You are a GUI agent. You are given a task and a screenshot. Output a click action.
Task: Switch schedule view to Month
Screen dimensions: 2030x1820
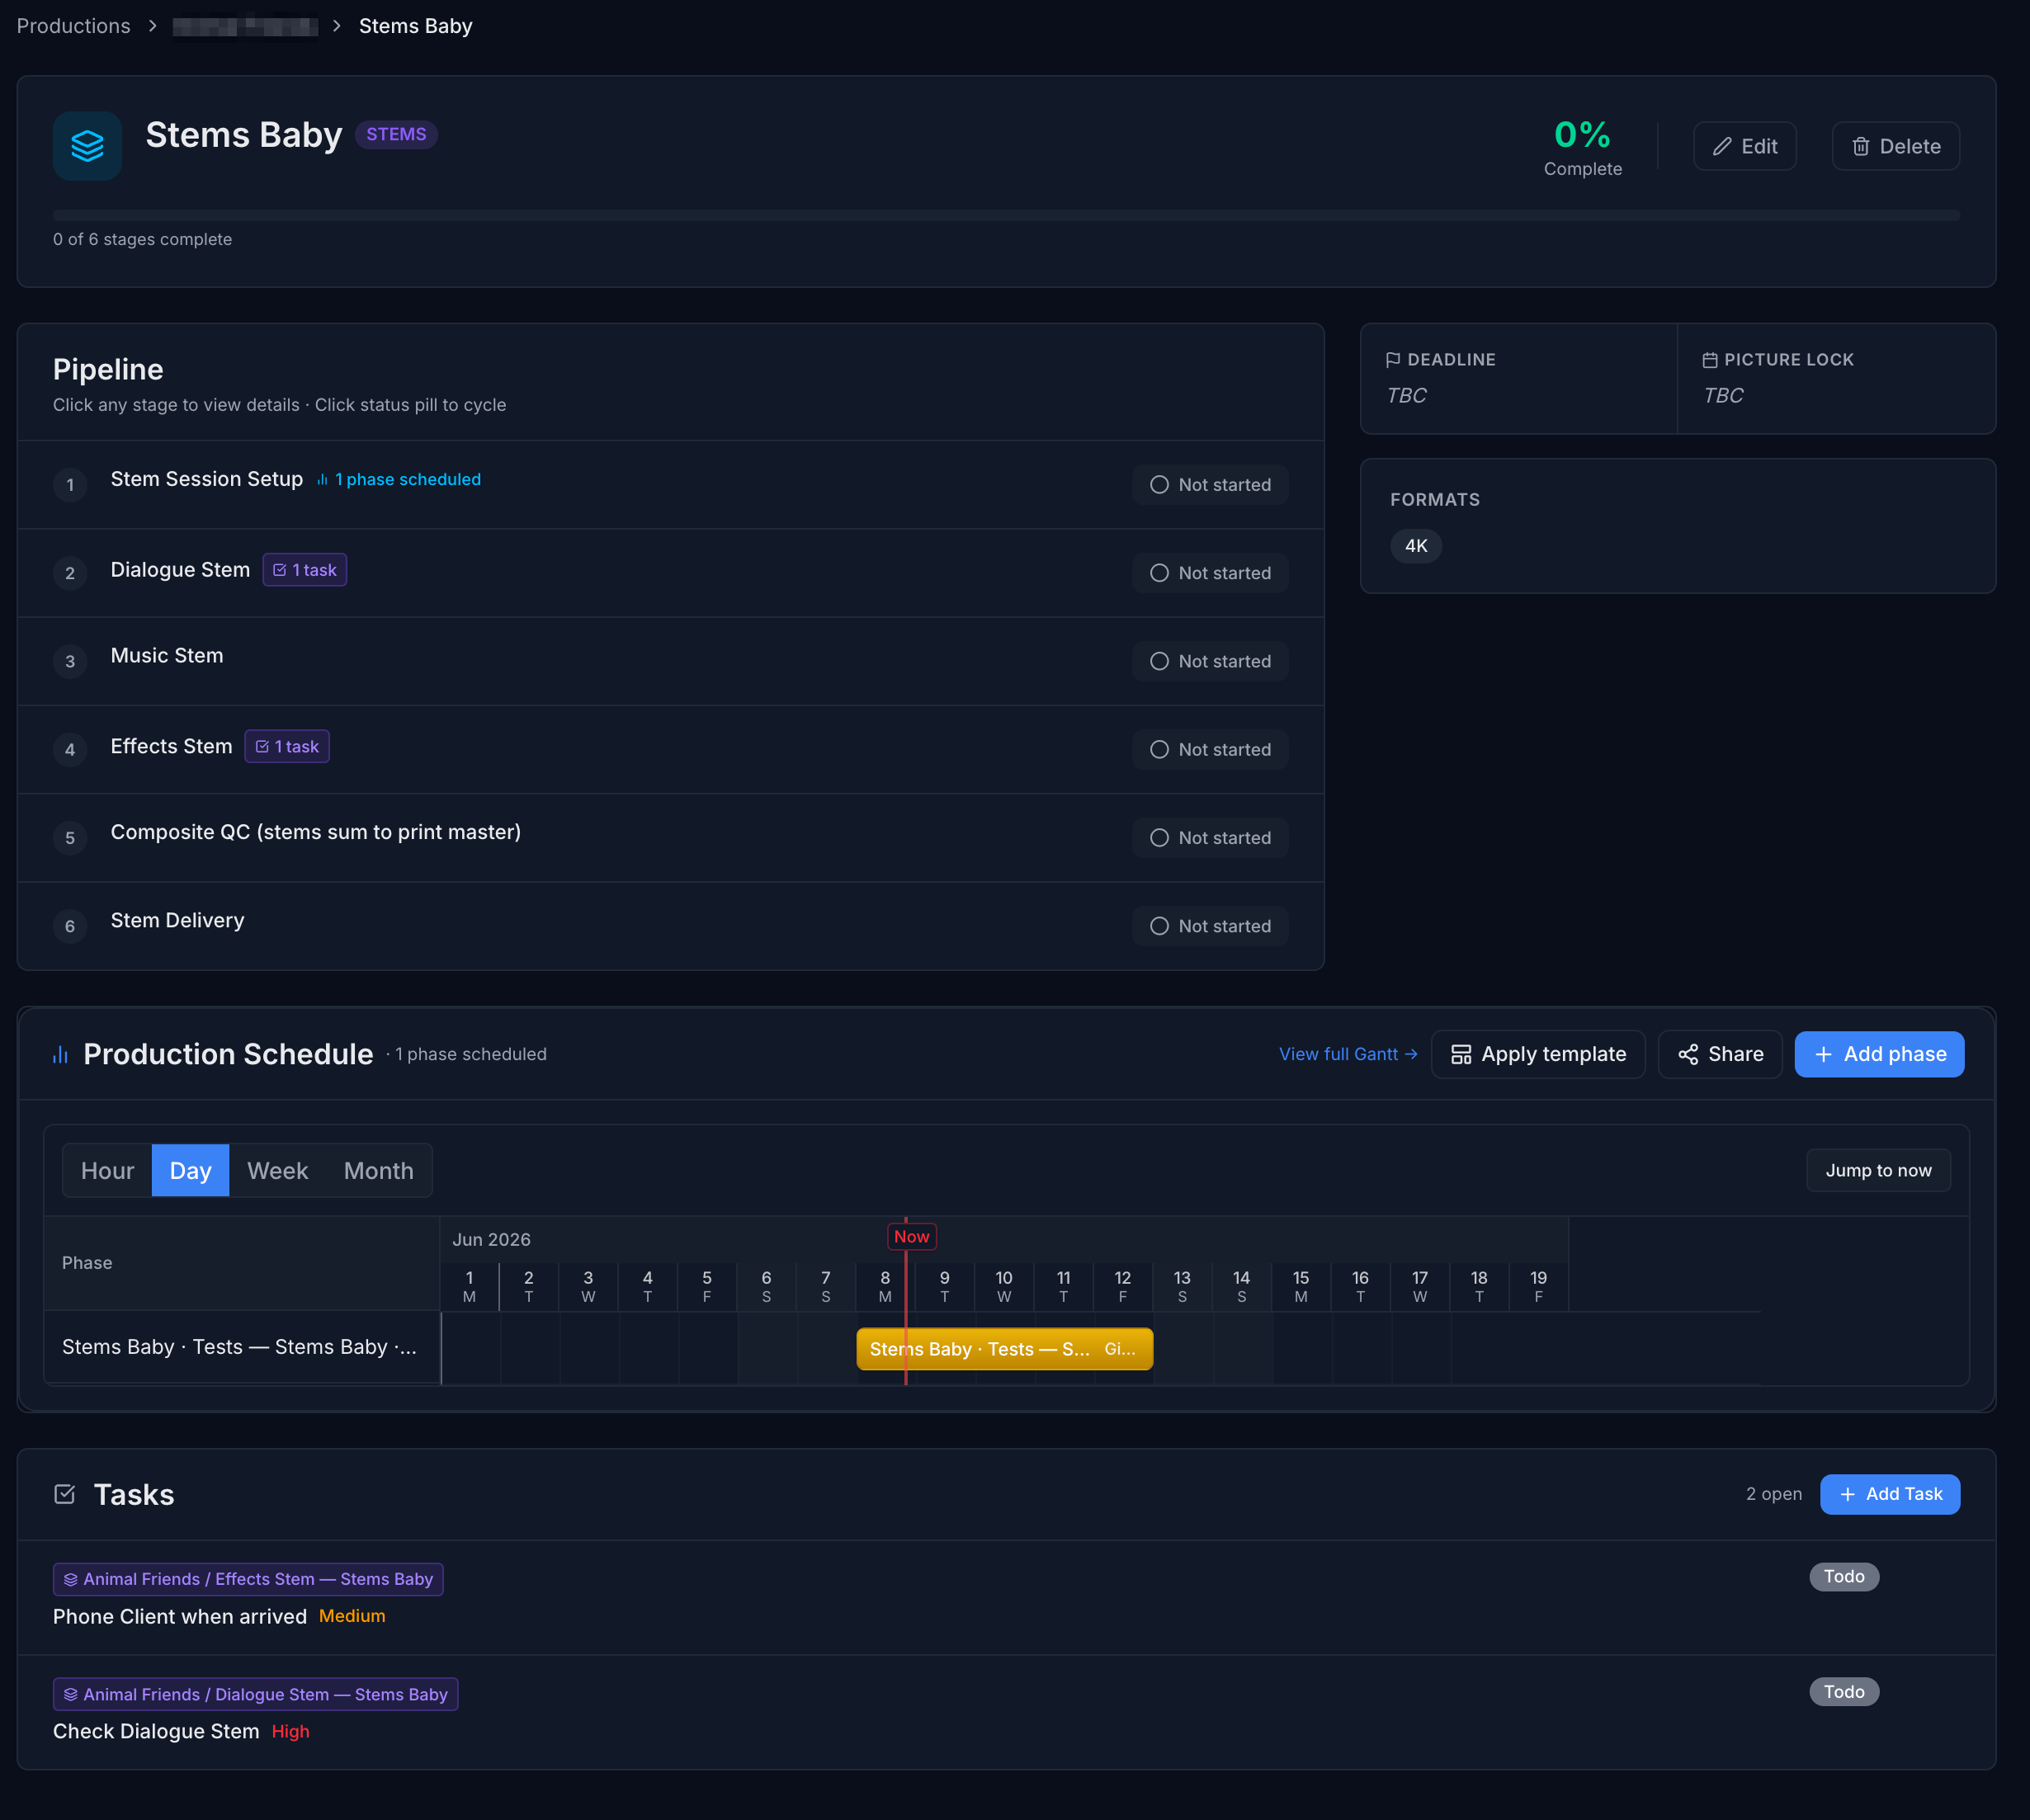tap(378, 1170)
